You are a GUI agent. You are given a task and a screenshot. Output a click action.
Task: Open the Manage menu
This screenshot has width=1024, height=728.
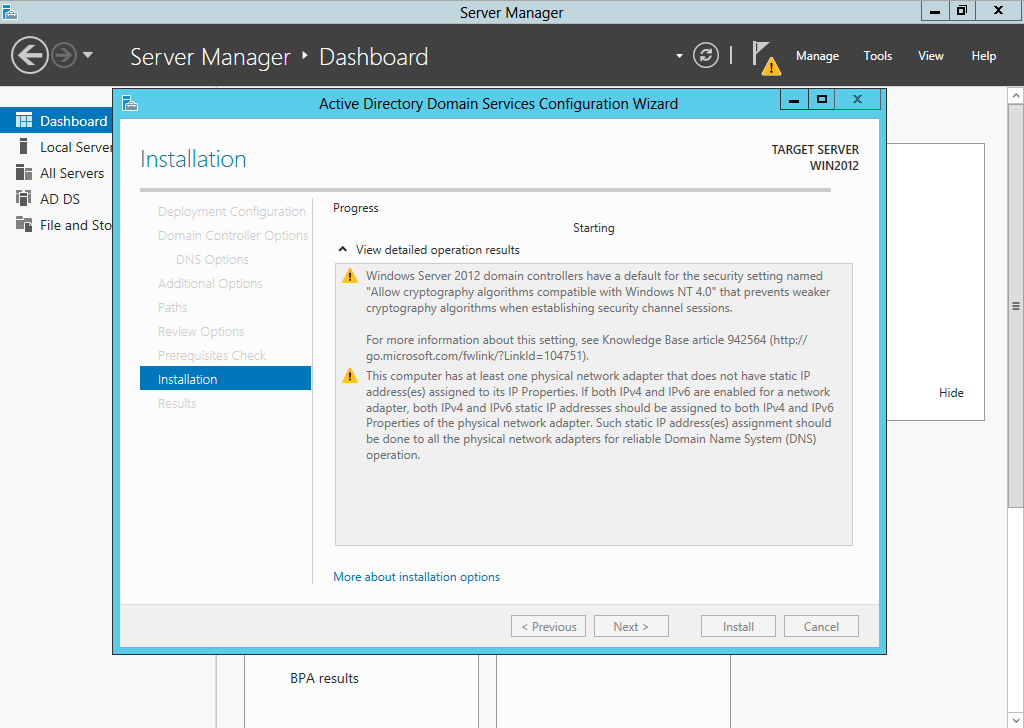[x=817, y=56]
